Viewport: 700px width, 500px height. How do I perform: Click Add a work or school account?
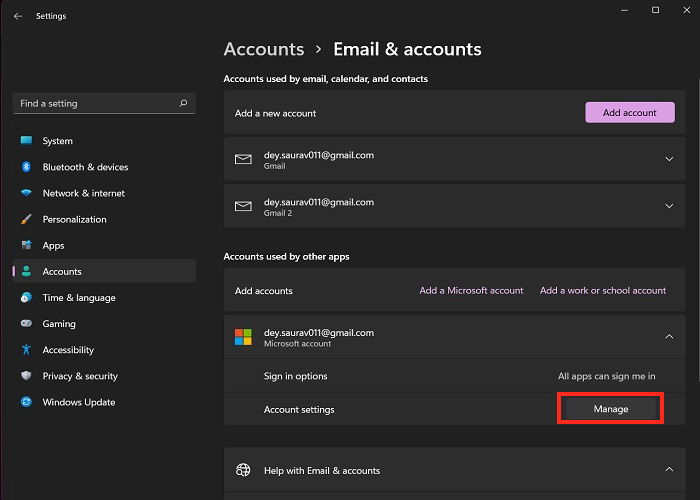[x=603, y=291]
